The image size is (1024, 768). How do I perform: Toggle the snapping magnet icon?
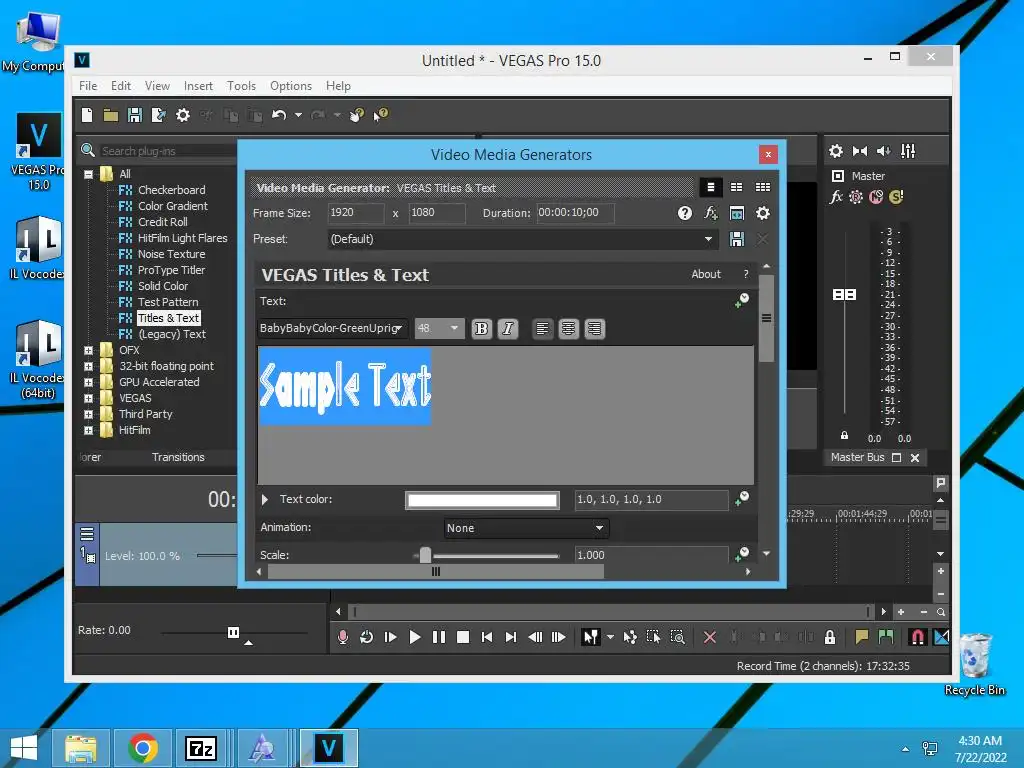(x=917, y=637)
